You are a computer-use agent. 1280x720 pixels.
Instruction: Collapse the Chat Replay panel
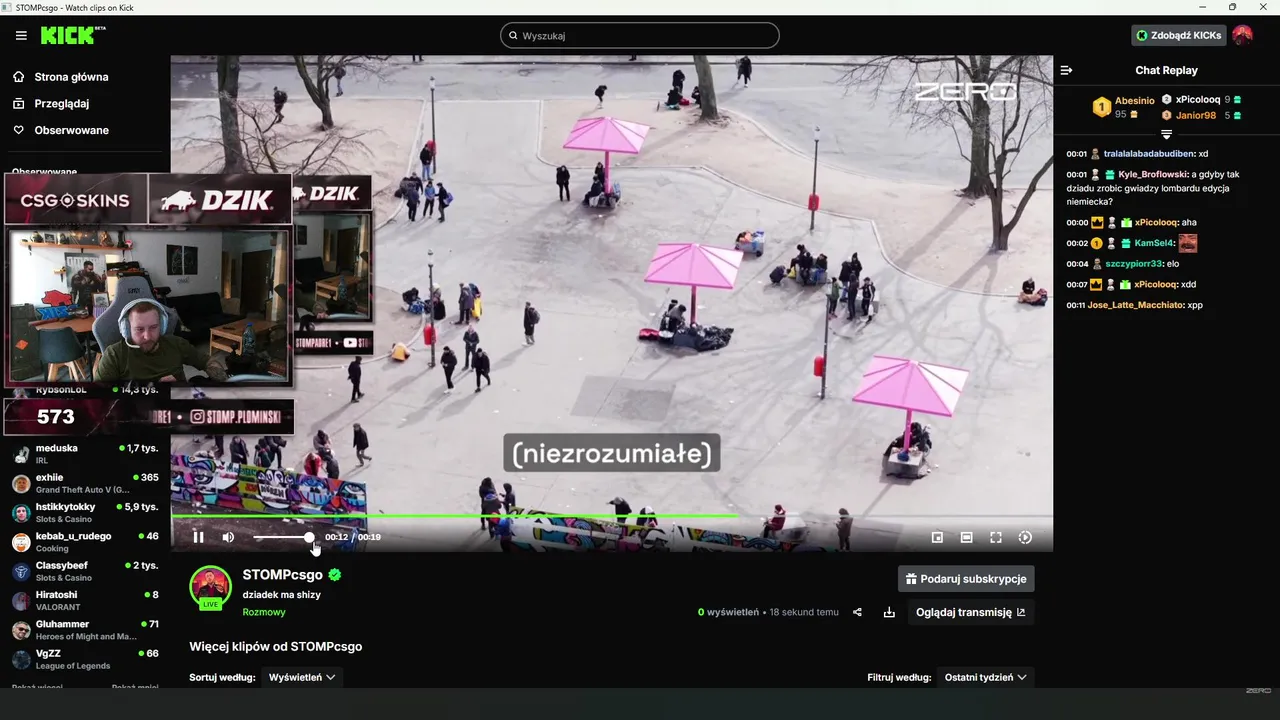1066,71
